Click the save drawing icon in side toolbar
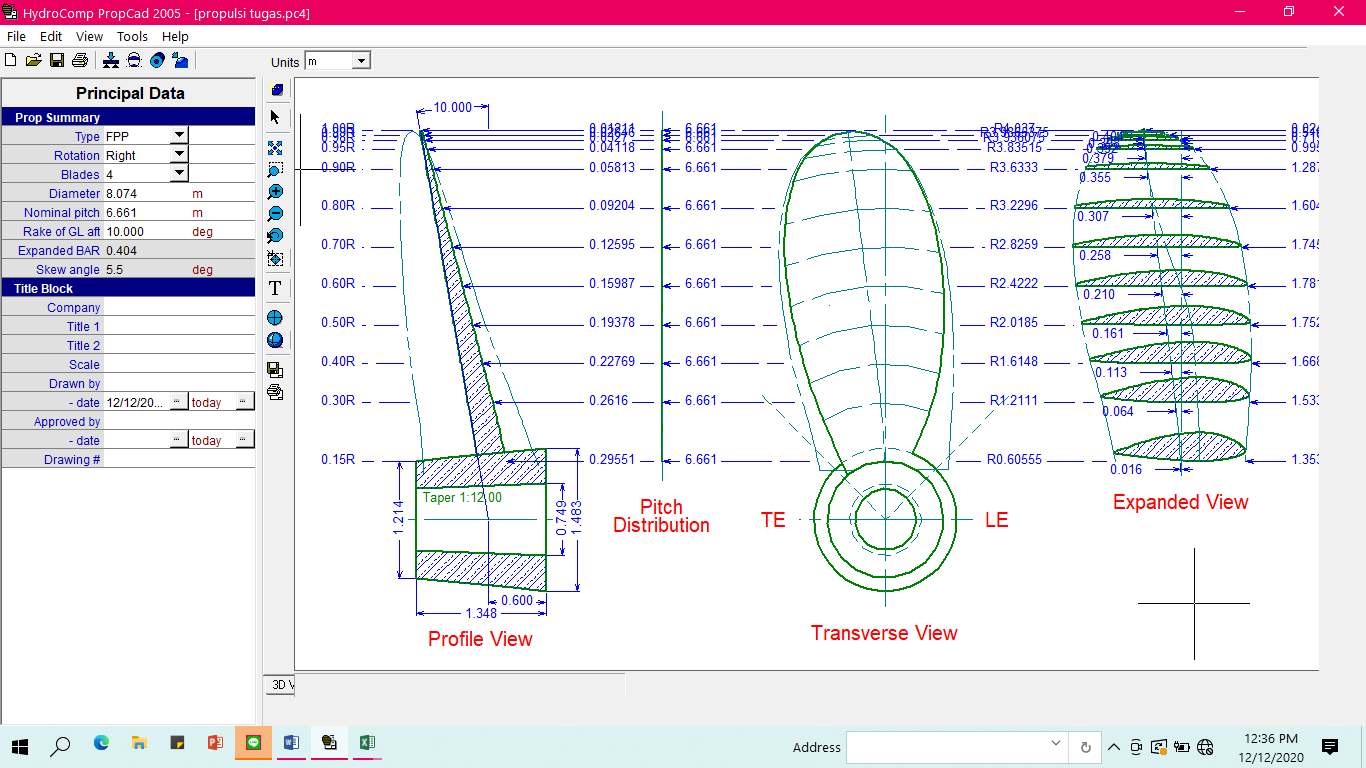This screenshot has width=1366, height=768. click(x=276, y=370)
